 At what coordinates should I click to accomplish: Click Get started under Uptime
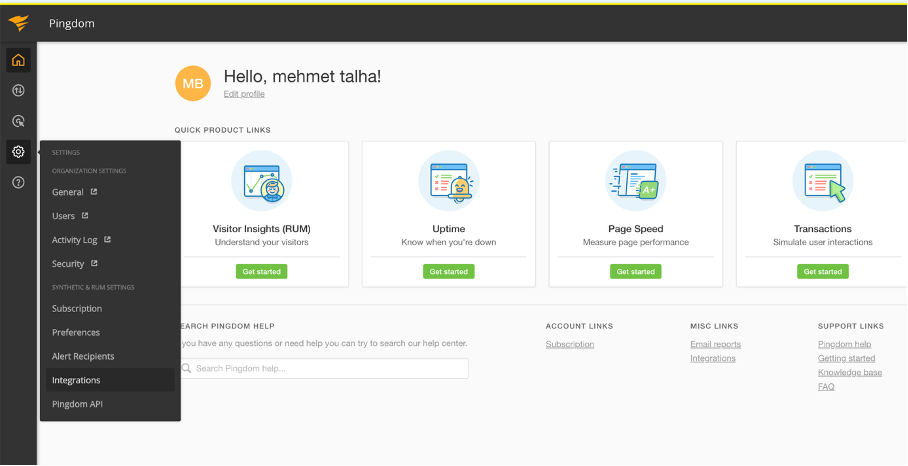click(x=448, y=271)
